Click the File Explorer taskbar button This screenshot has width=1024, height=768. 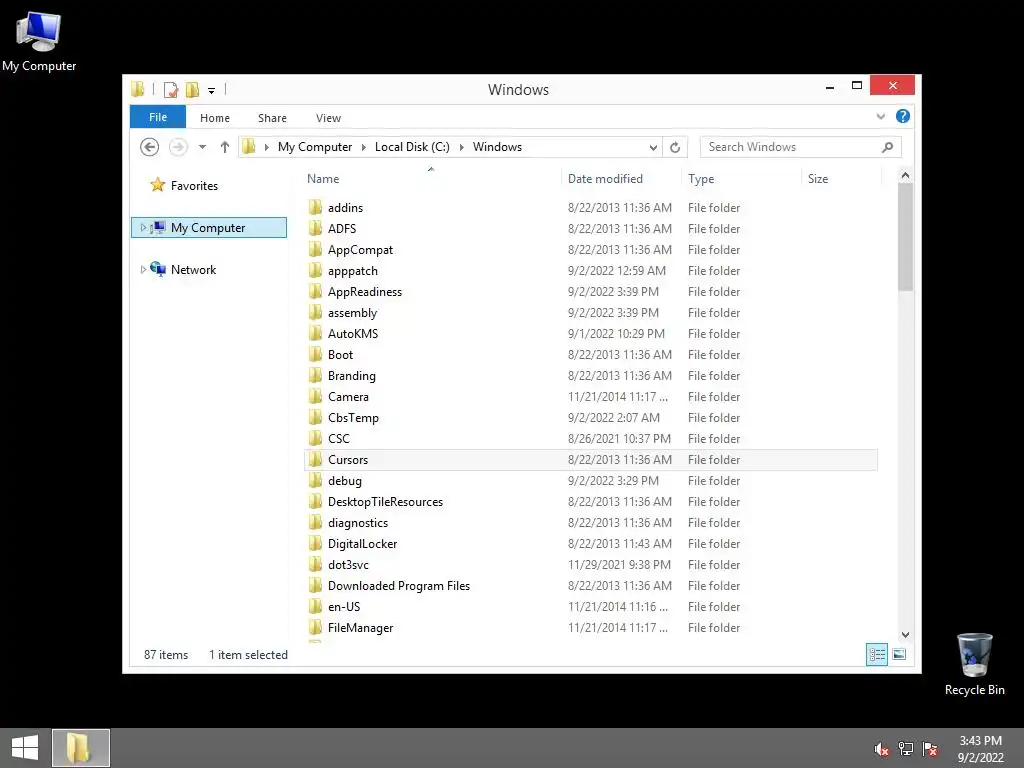pos(80,748)
